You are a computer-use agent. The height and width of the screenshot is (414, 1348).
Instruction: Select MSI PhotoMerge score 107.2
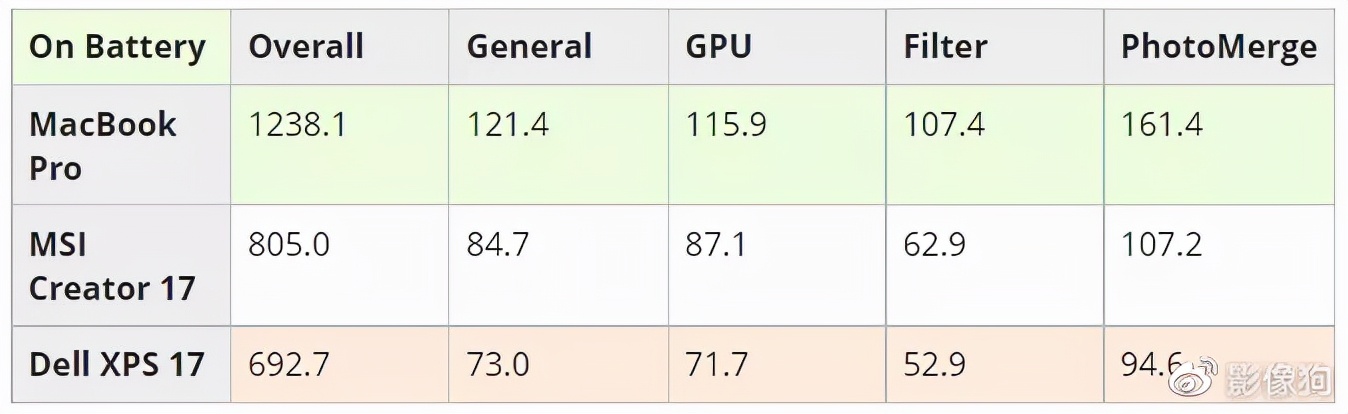point(1162,245)
